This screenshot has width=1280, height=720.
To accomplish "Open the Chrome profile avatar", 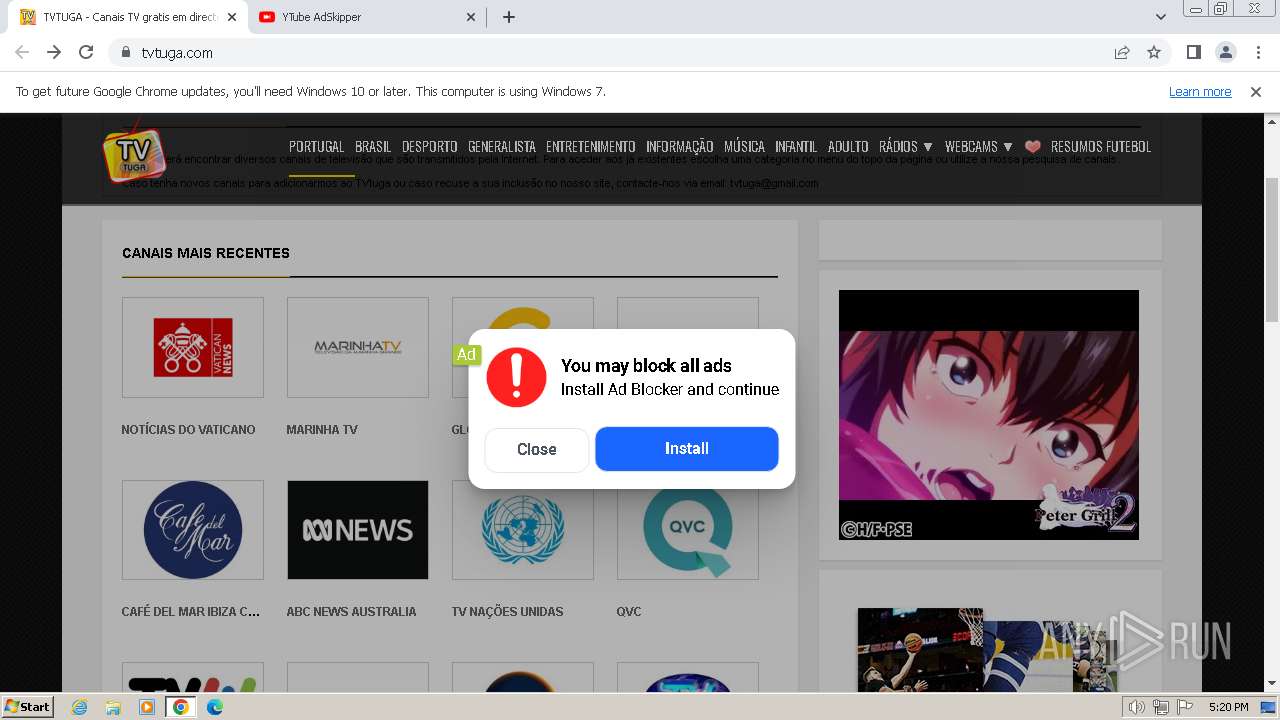I will [x=1225, y=52].
